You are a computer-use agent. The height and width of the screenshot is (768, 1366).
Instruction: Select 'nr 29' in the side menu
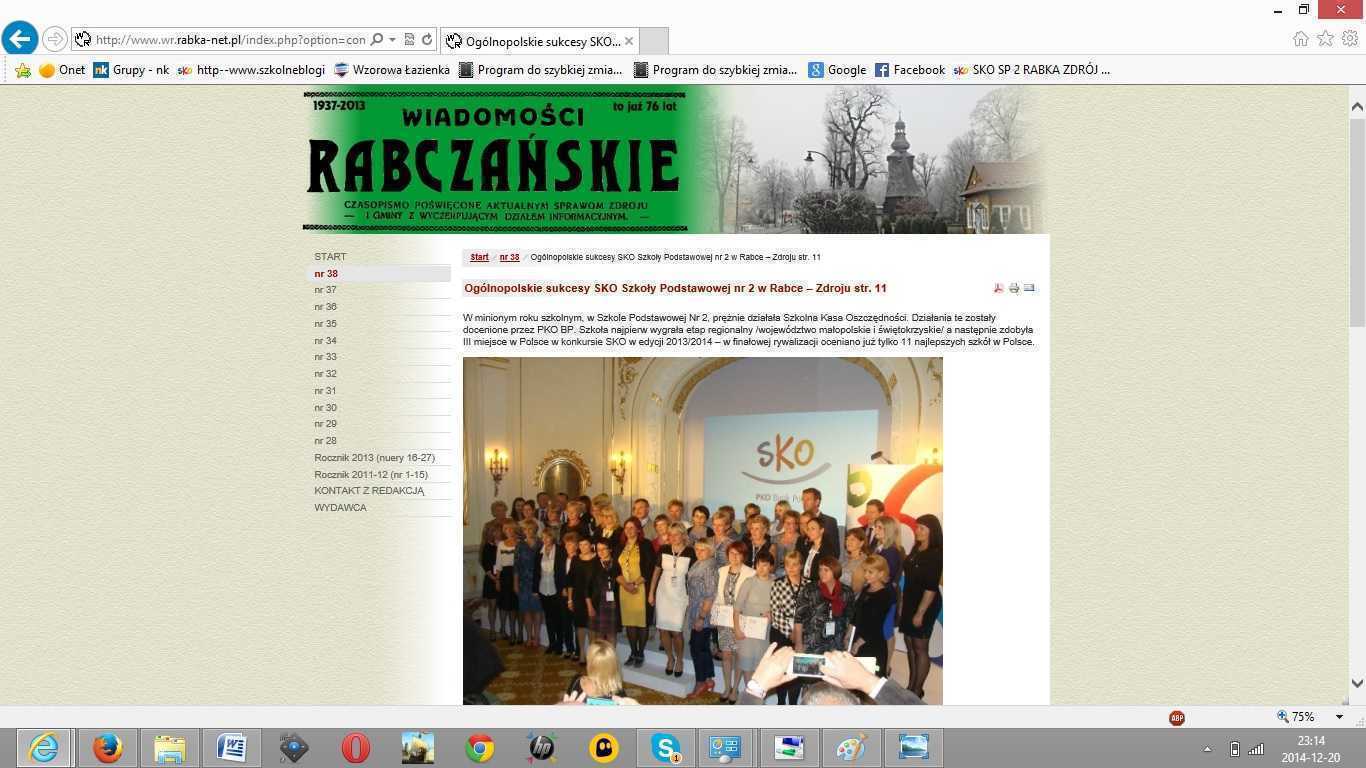(x=326, y=424)
